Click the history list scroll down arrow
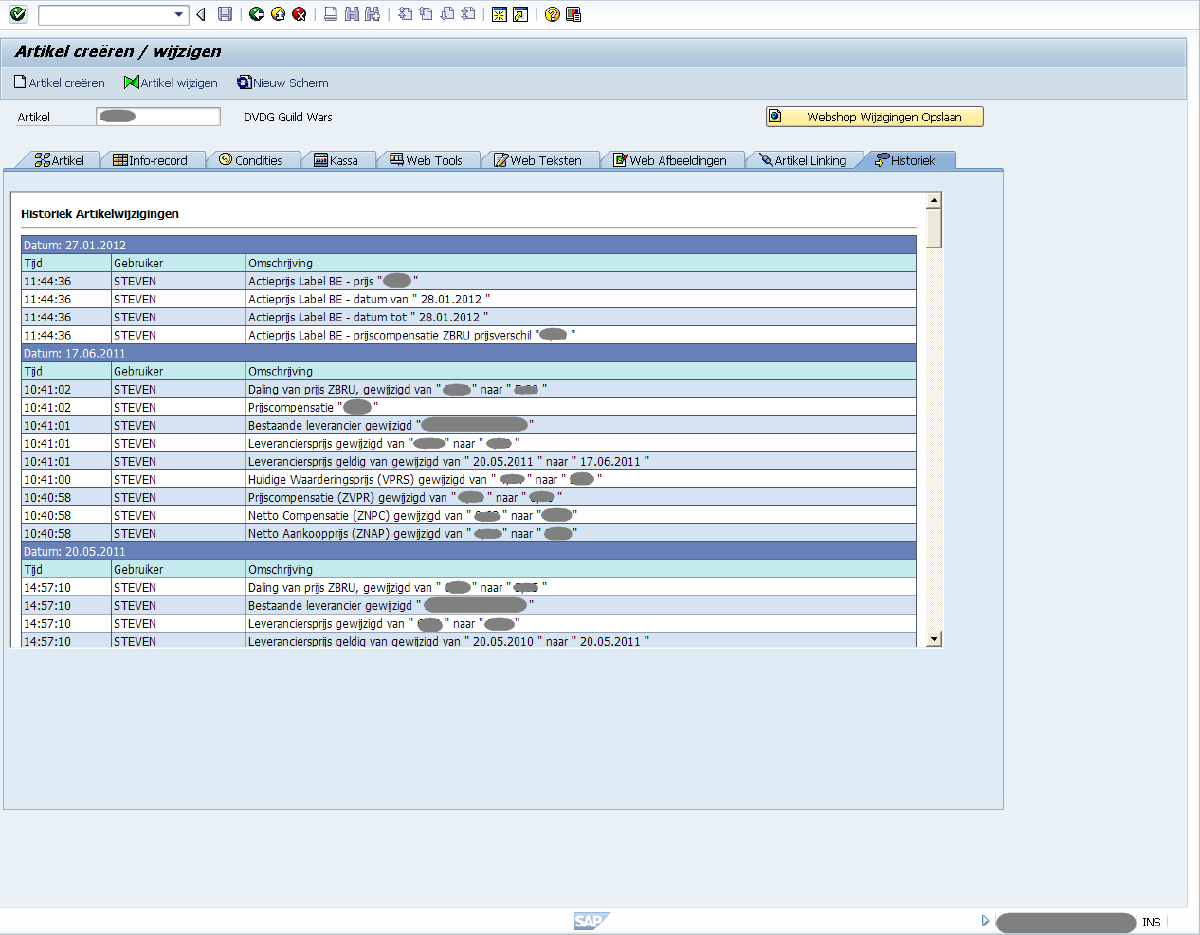The image size is (1200, 935). [x=934, y=638]
